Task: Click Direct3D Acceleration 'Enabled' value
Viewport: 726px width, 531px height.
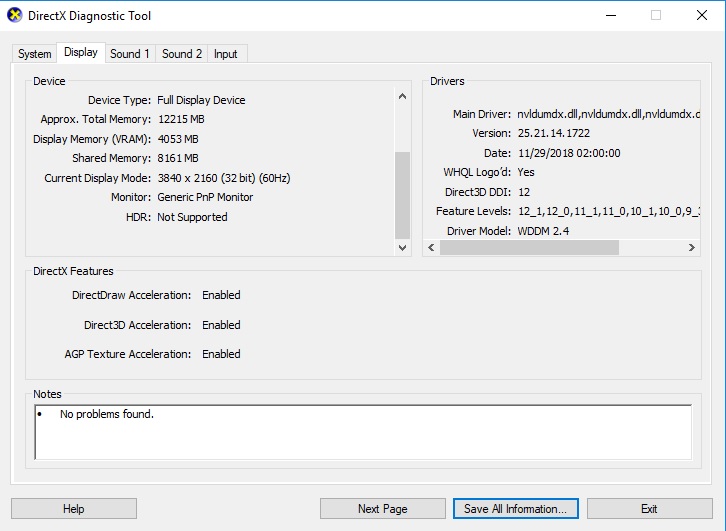Action: click(221, 325)
